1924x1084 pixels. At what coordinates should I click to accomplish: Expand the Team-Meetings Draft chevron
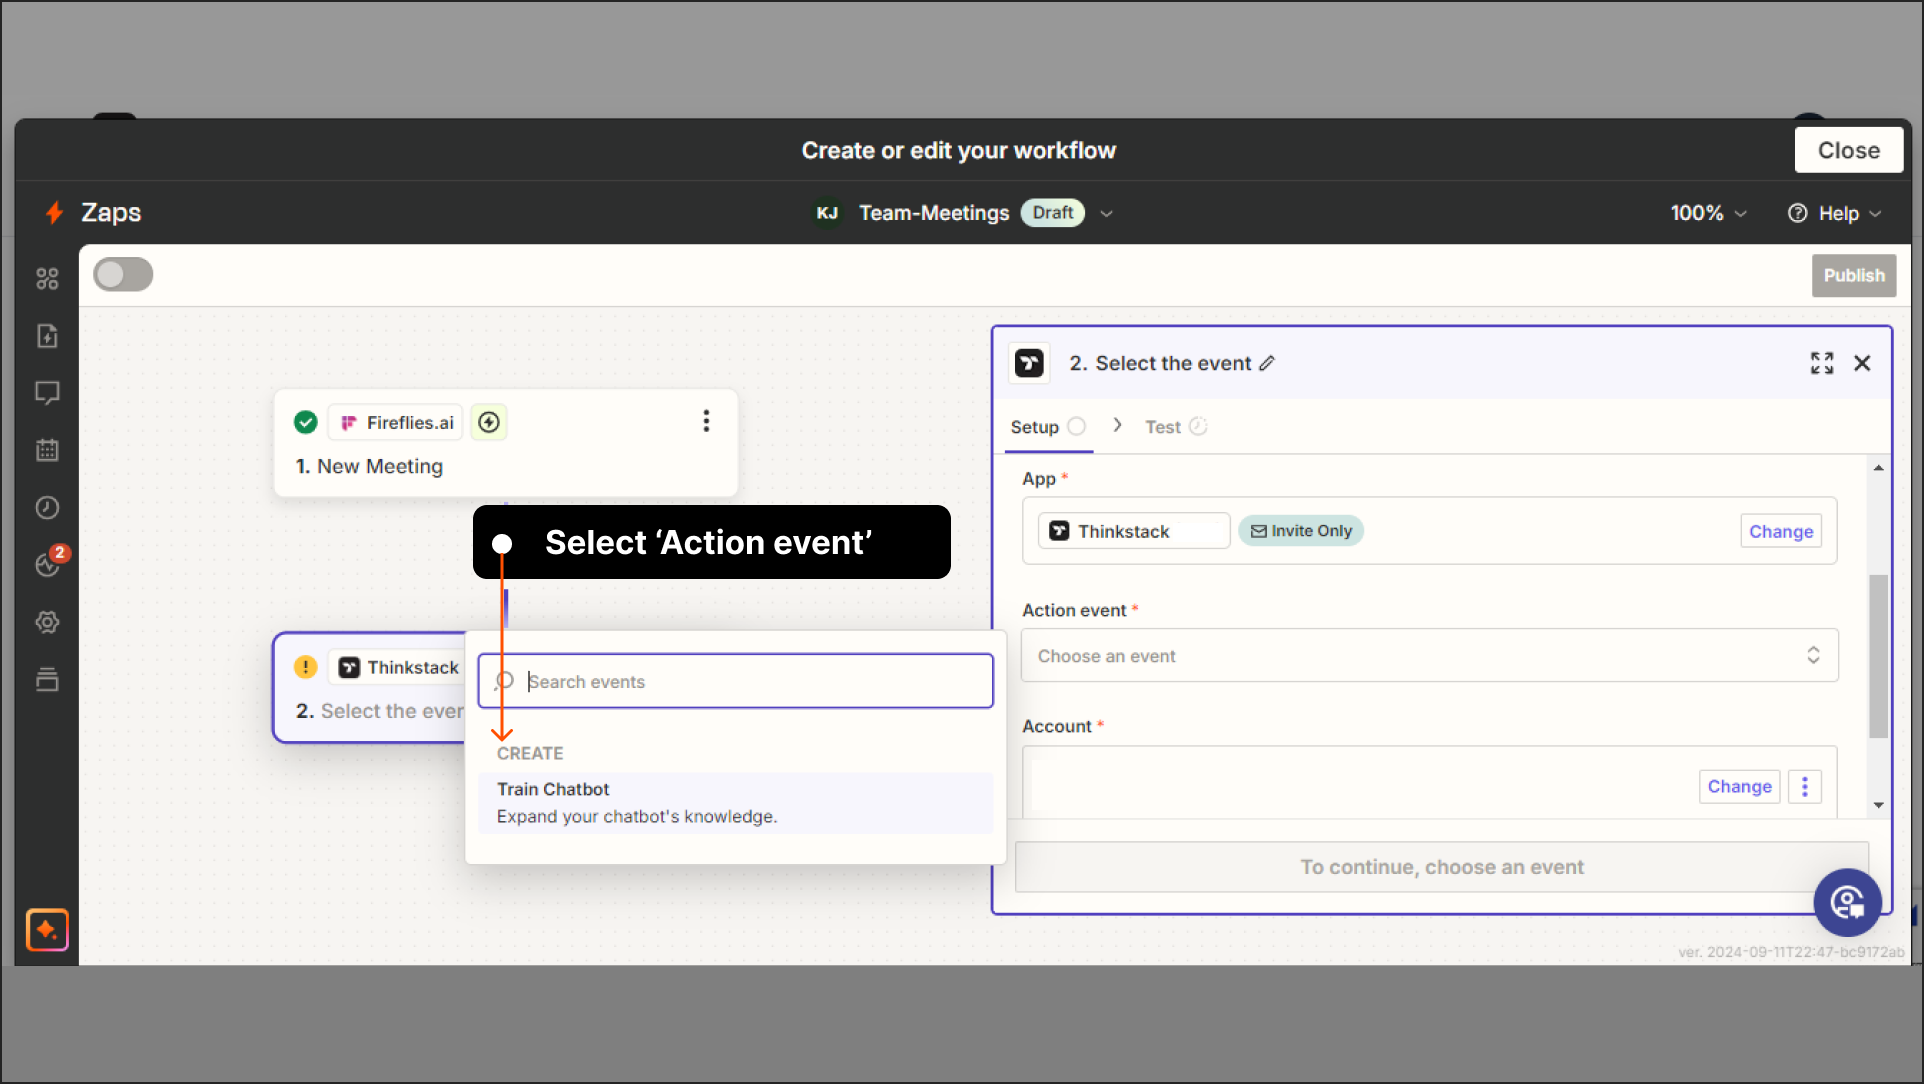[x=1106, y=213]
